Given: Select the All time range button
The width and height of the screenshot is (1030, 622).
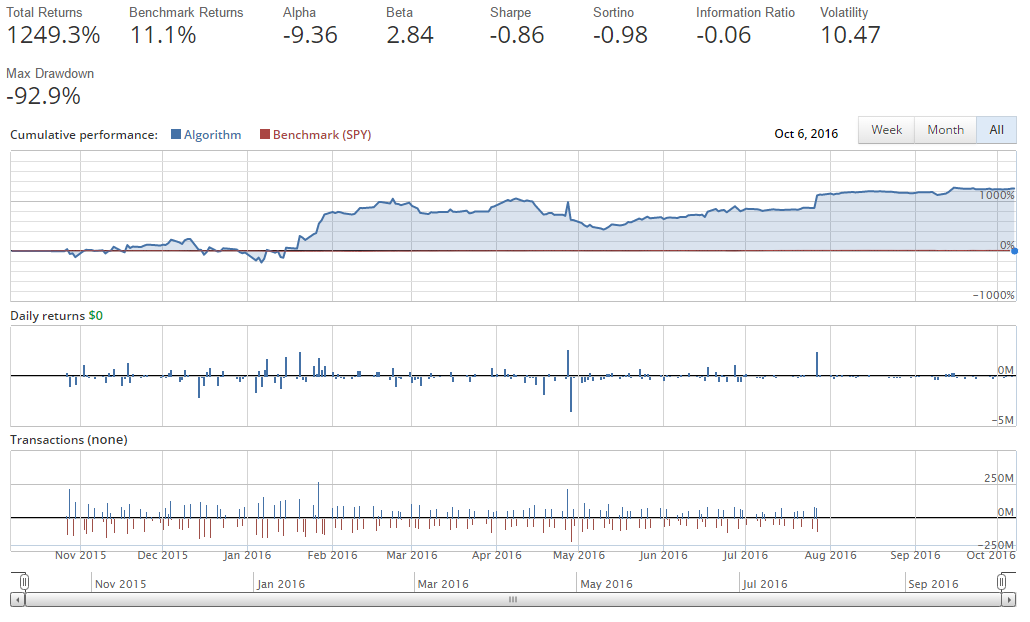Looking at the screenshot, I should tap(996, 130).
